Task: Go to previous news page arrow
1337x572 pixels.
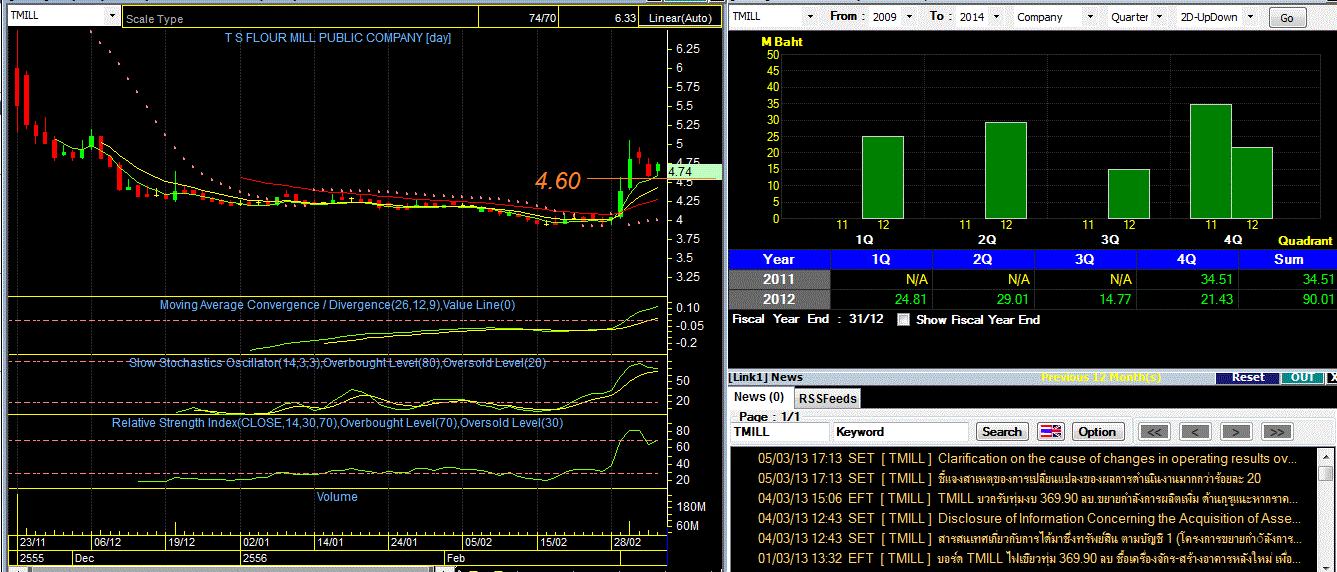Action: click(1195, 432)
